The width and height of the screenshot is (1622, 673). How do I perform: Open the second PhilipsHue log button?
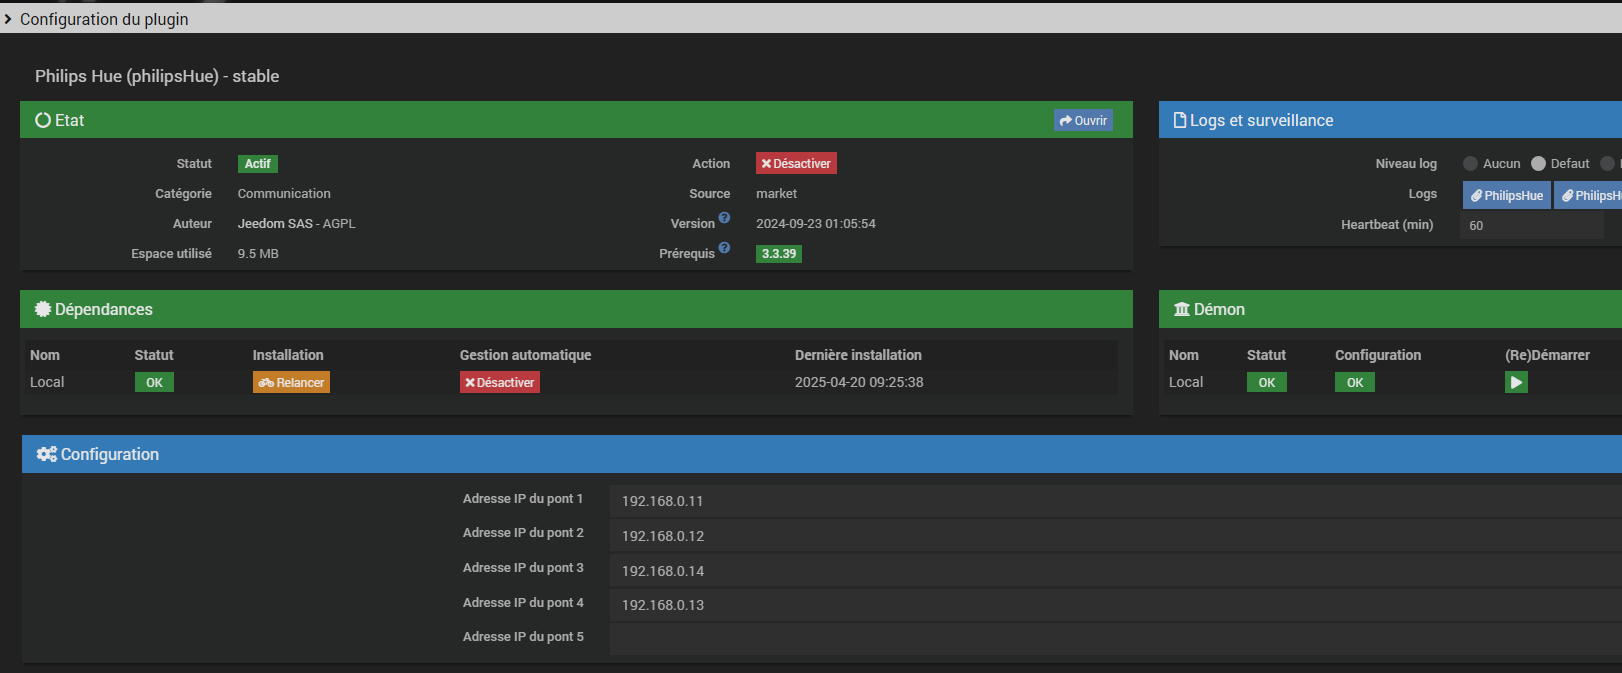1590,196
